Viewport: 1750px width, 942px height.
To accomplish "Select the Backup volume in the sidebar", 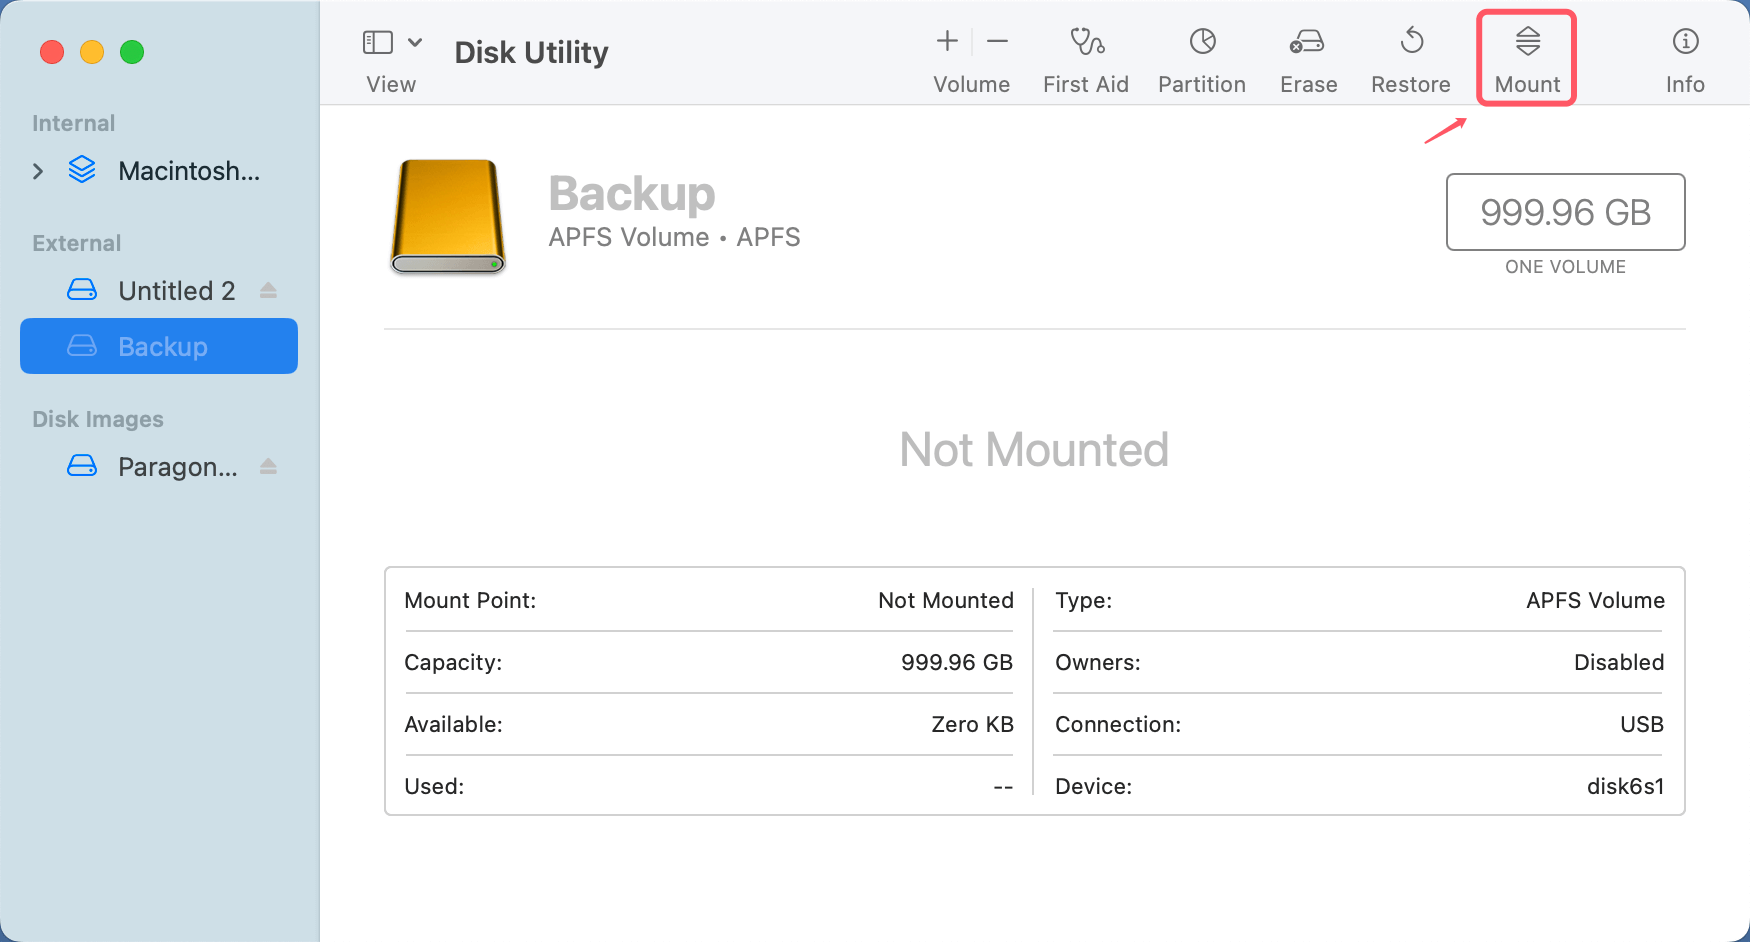I will (163, 346).
